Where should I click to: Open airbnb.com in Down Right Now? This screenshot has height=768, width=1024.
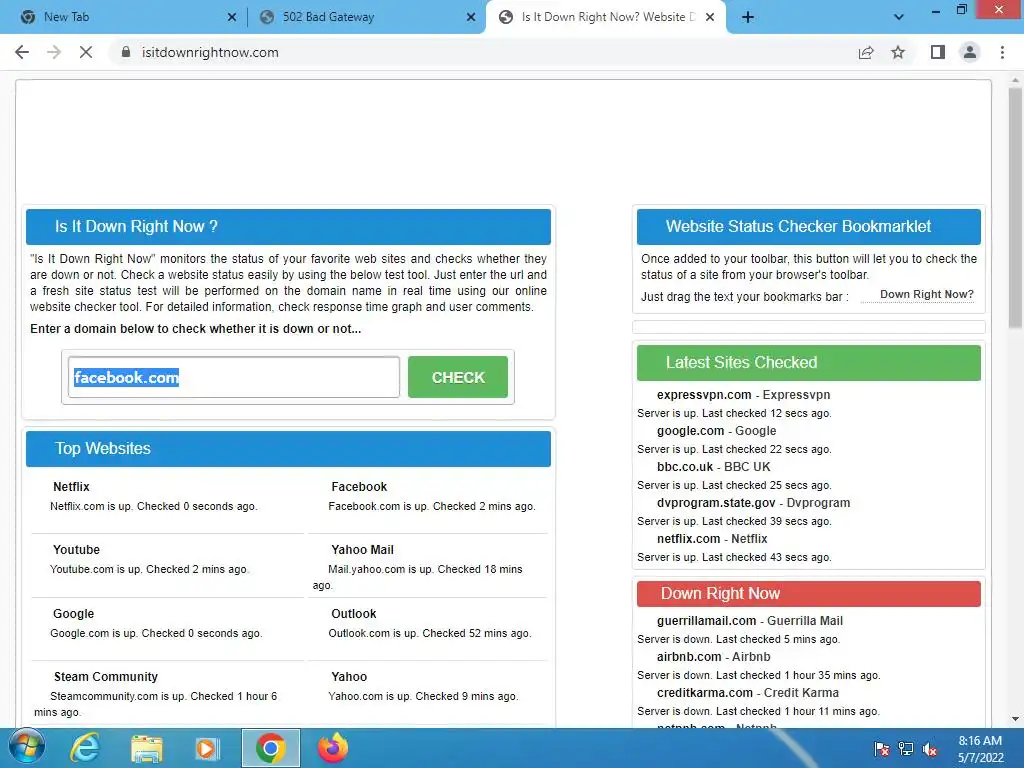tap(689, 657)
